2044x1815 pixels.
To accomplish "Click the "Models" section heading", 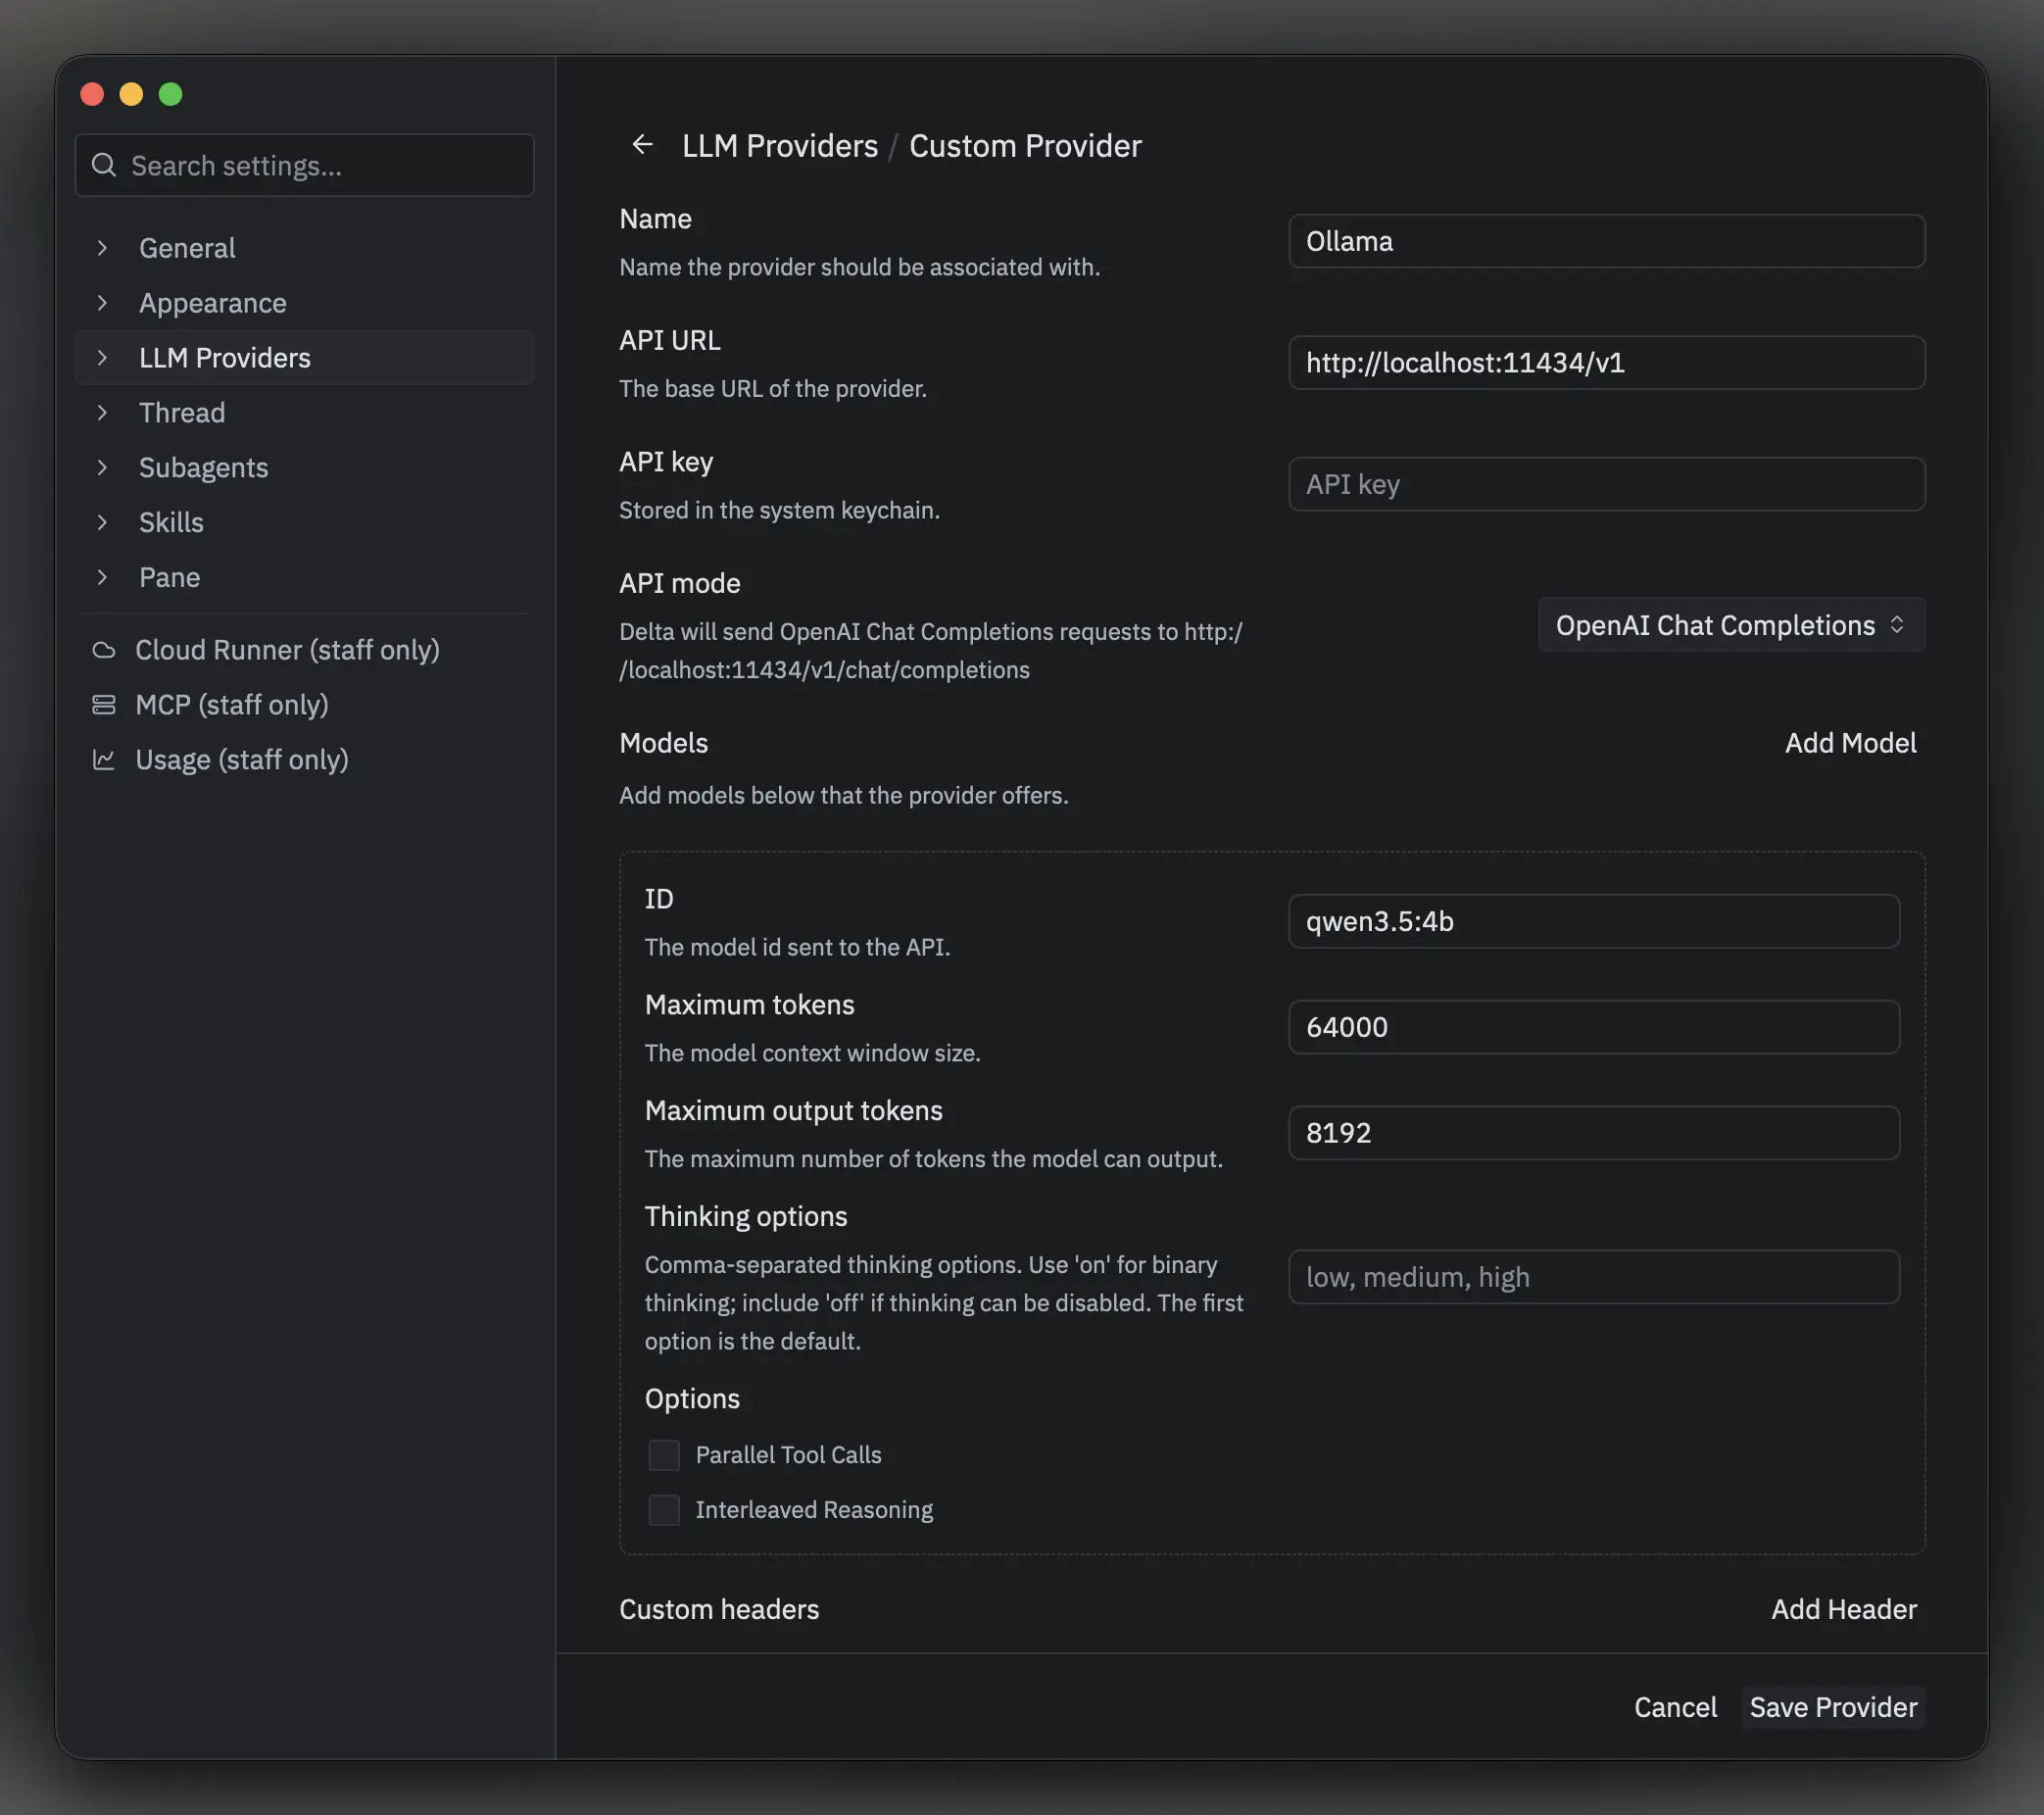I will pos(663,743).
